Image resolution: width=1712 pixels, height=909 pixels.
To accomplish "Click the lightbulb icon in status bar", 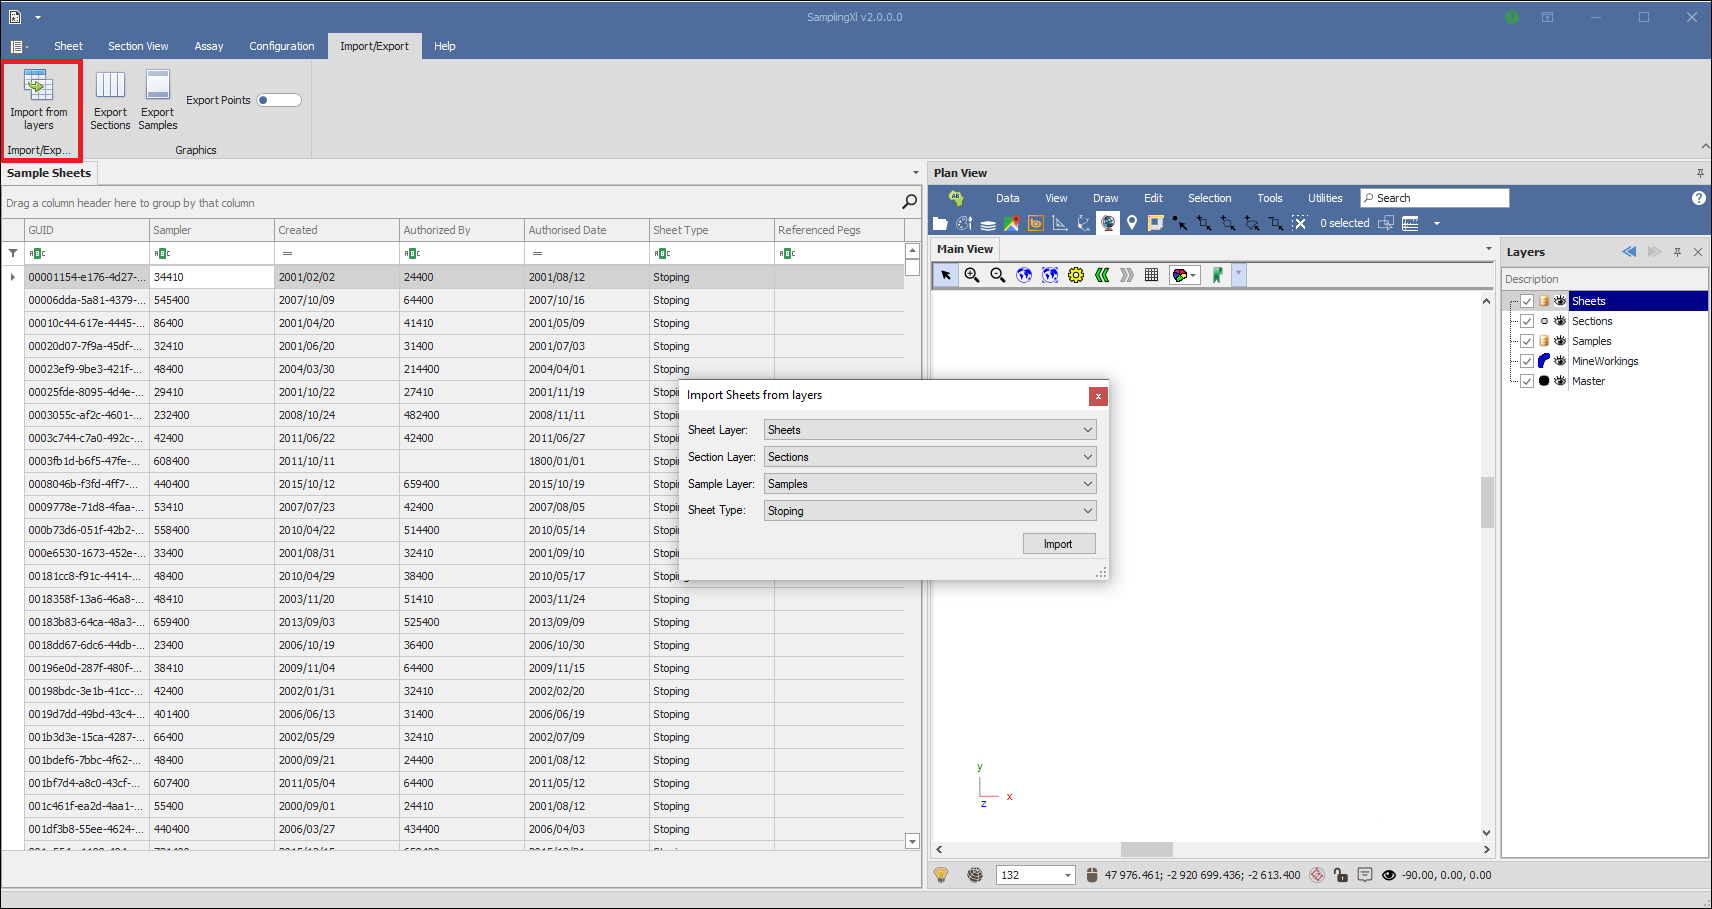I will point(941,875).
